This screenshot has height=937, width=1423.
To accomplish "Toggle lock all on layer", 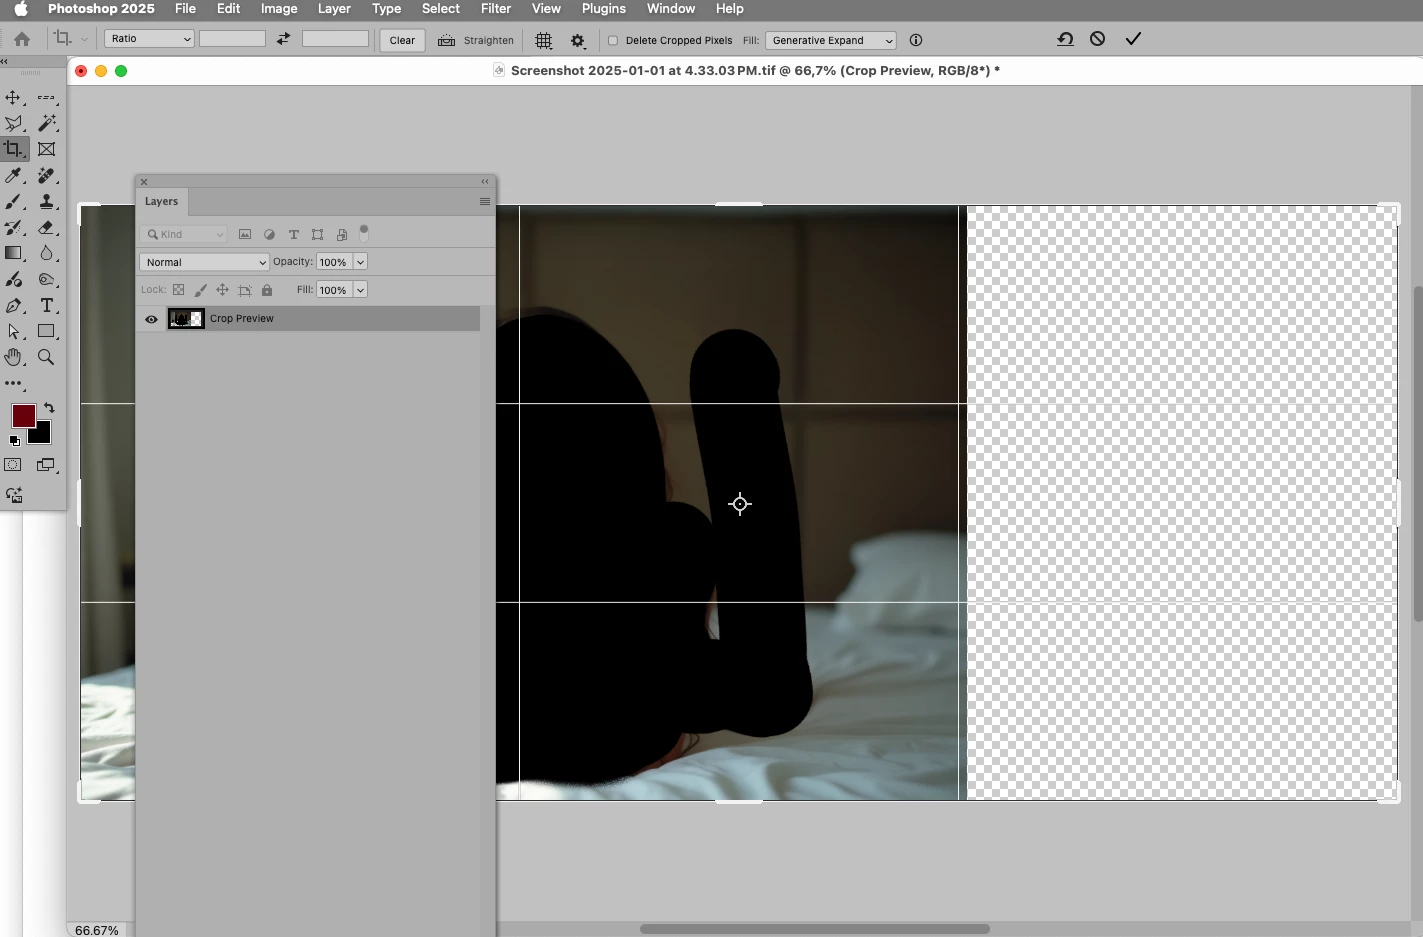I will point(267,290).
